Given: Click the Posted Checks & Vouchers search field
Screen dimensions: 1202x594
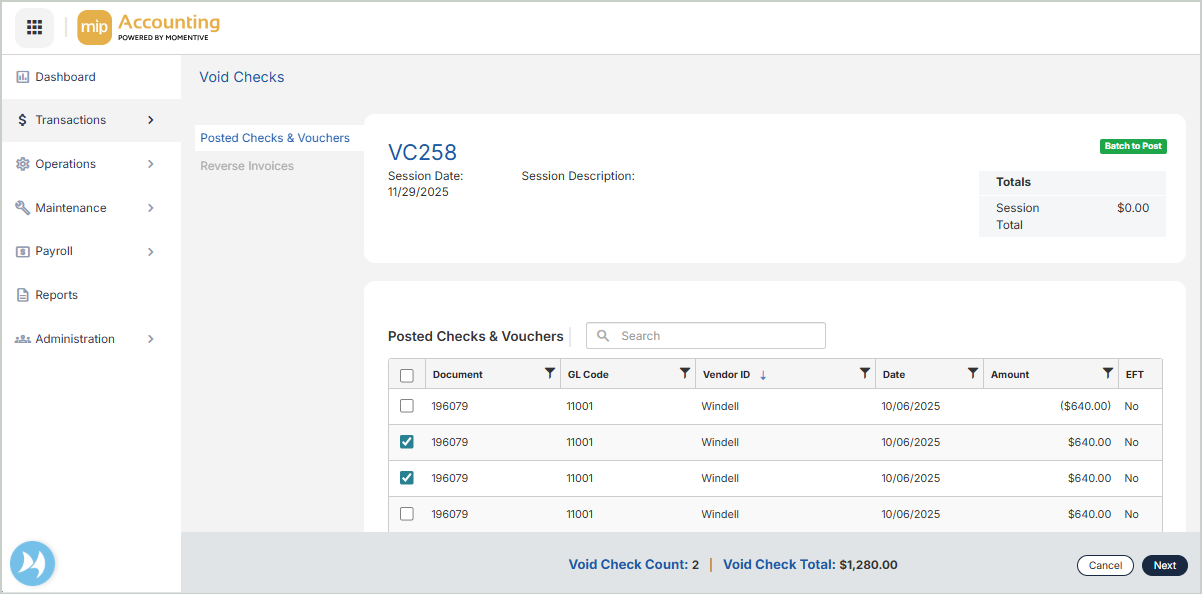Looking at the screenshot, I should tap(715, 336).
